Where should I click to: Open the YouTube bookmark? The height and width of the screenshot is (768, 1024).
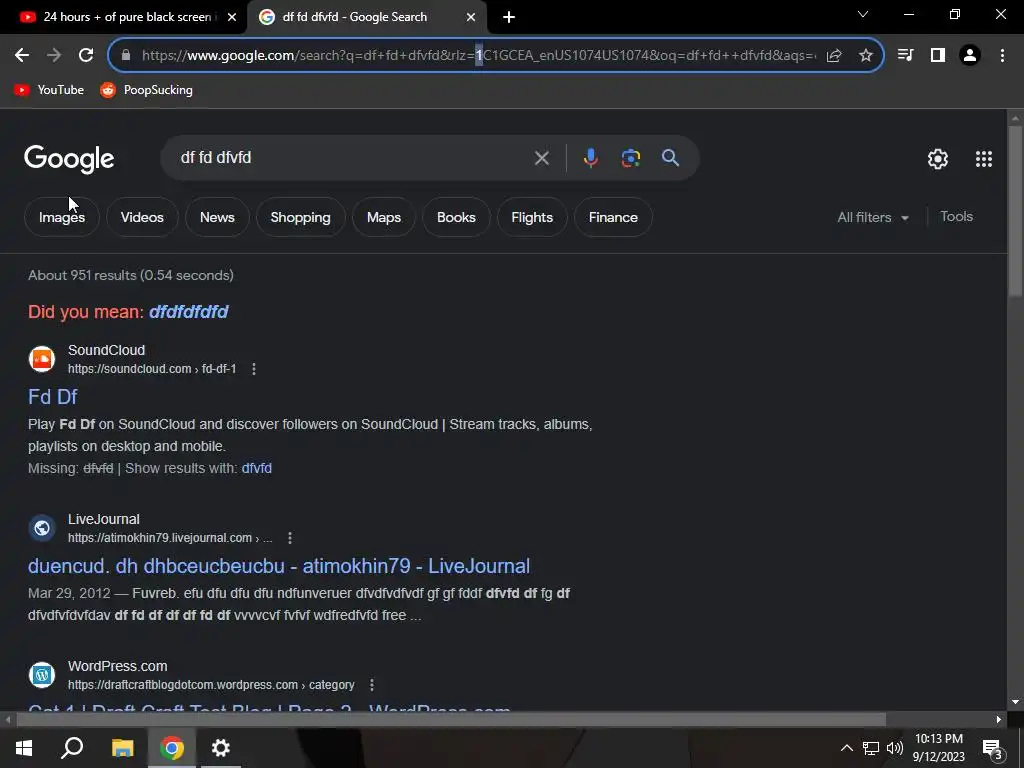point(49,90)
